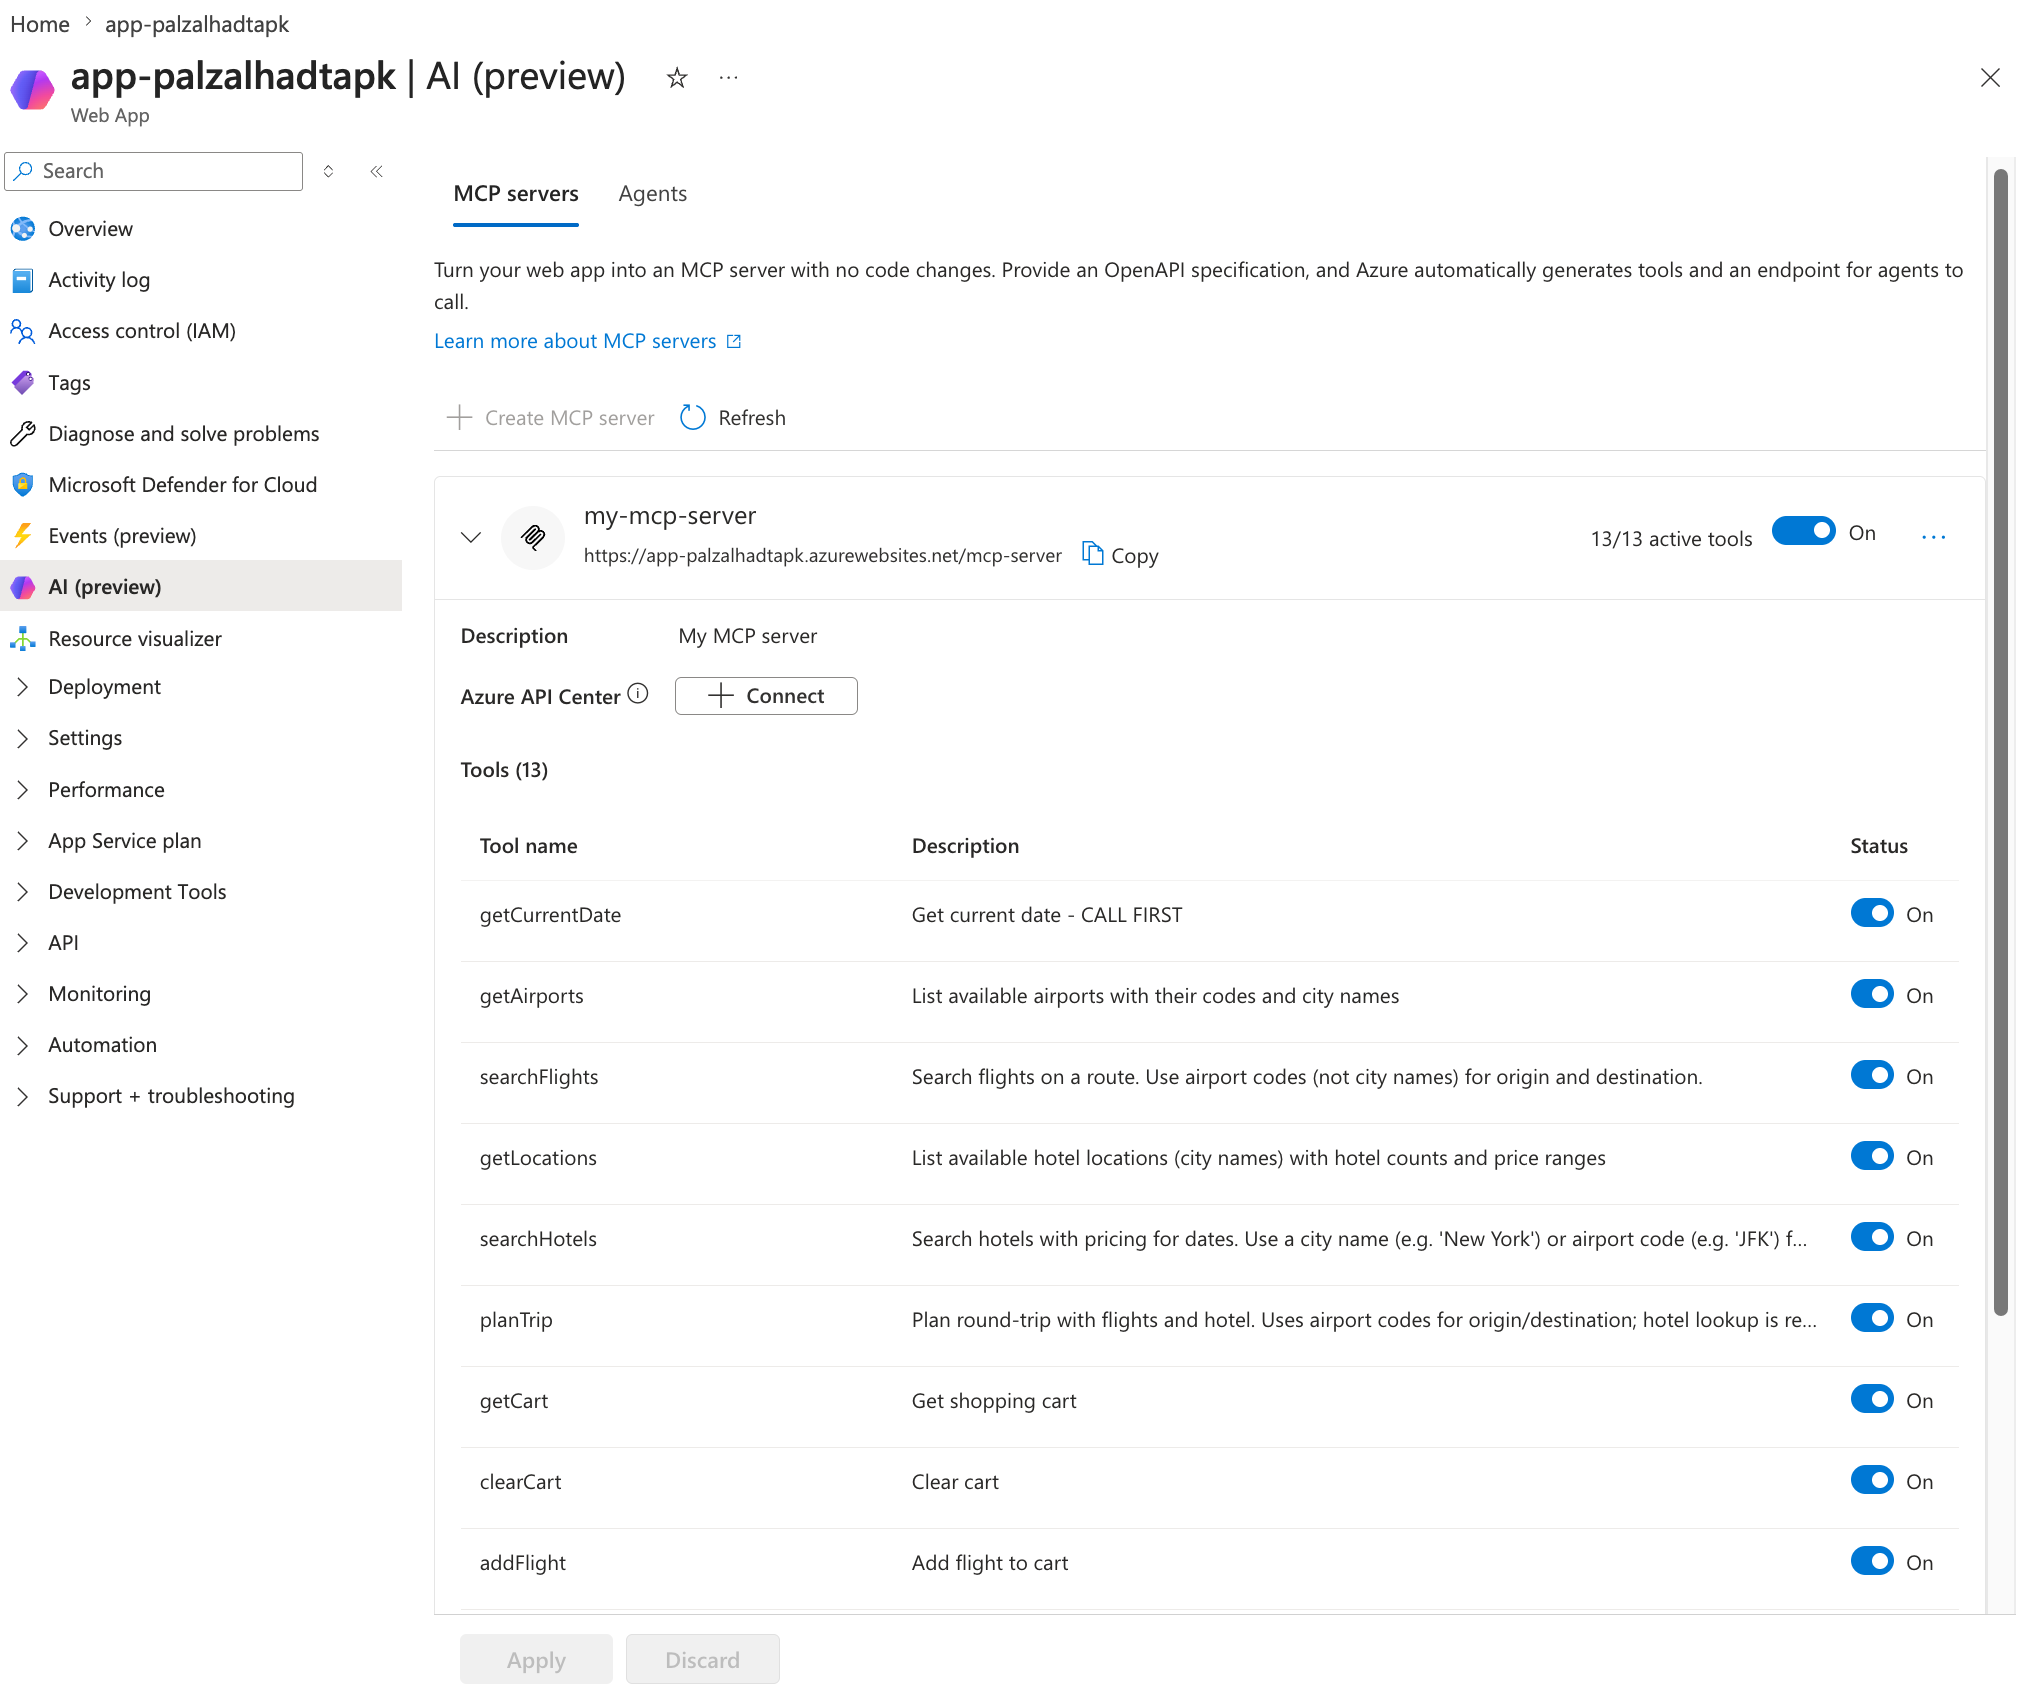Go to Home breadcrumb
Screen dimensions: 2024x1696
click(x=40, y=24)
